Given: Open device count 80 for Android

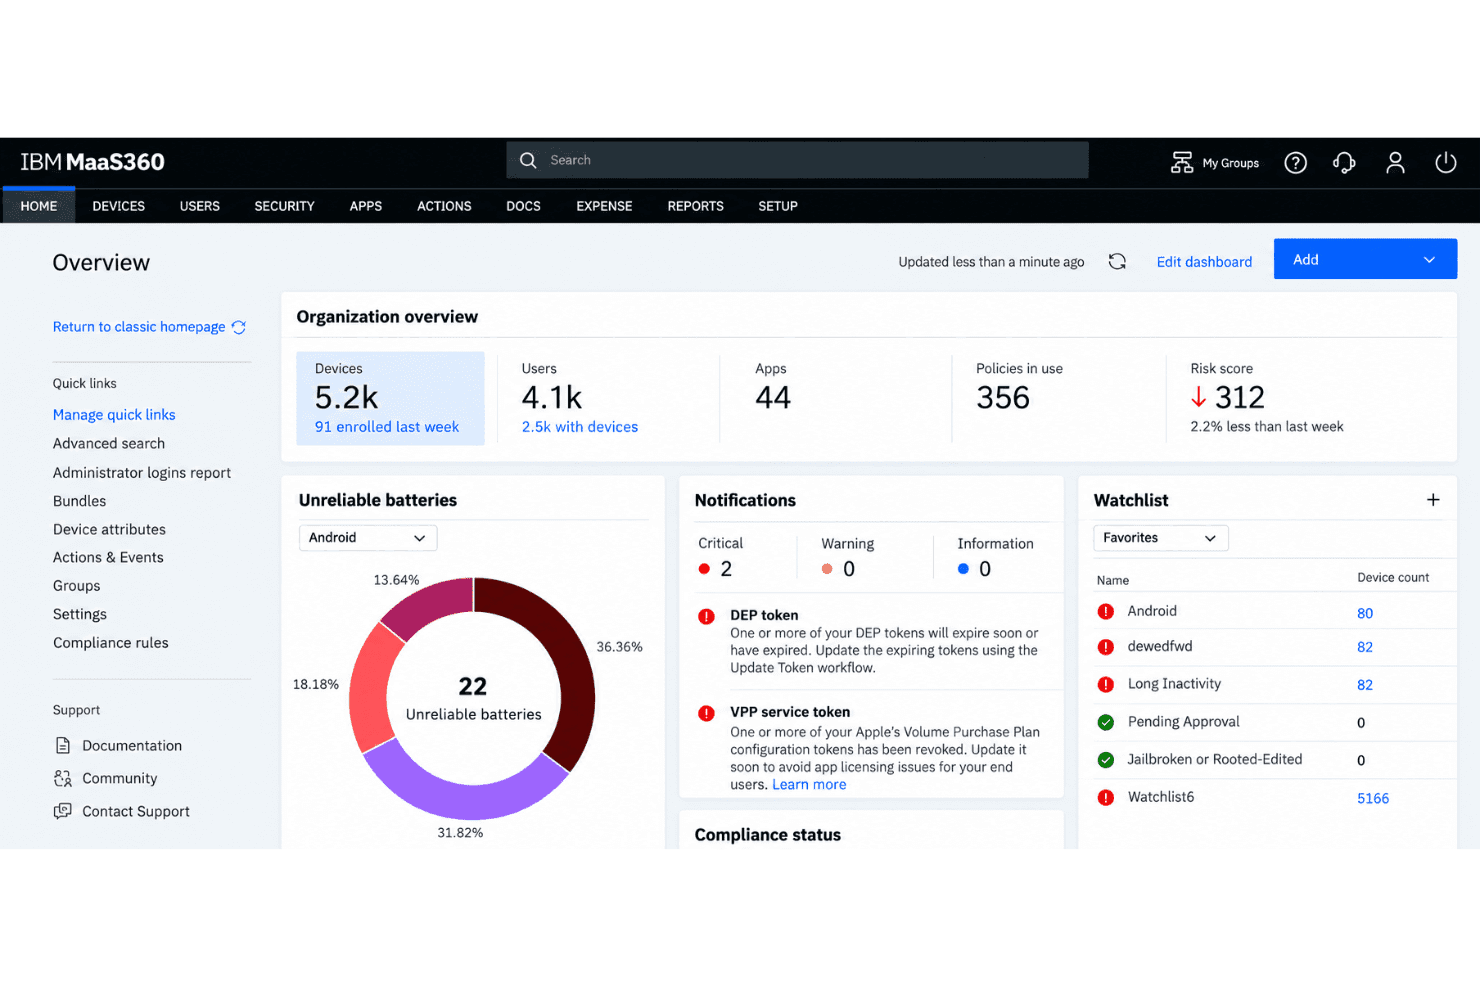Looking at the screenshot, I should [x=1365, y=613].
